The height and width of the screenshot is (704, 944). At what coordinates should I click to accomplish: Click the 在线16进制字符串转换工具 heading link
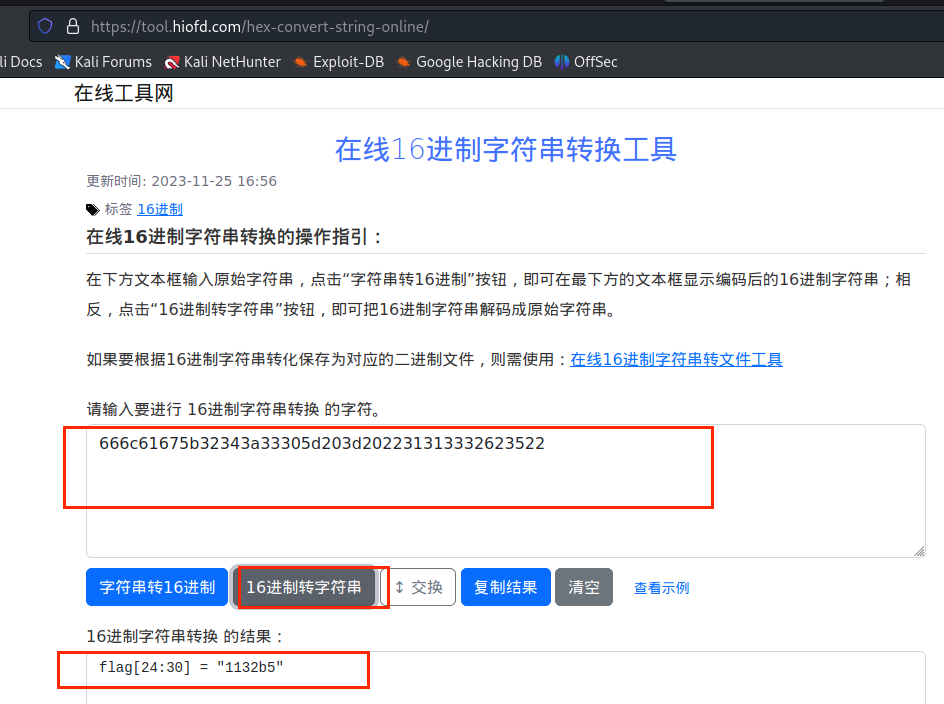[506, 149]
